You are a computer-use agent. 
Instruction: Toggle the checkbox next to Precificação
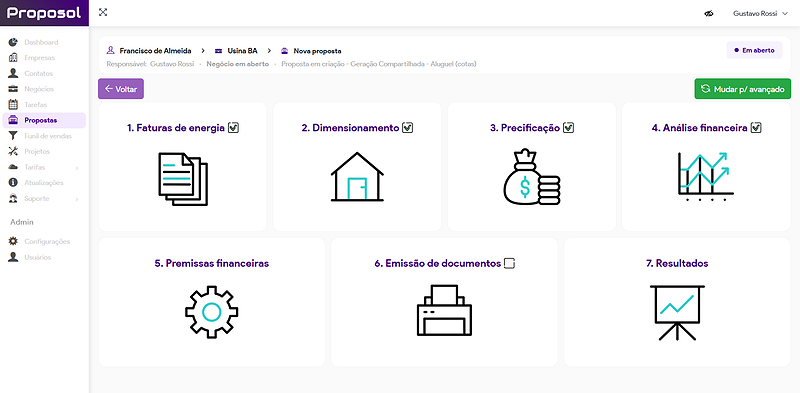[569, 128]
